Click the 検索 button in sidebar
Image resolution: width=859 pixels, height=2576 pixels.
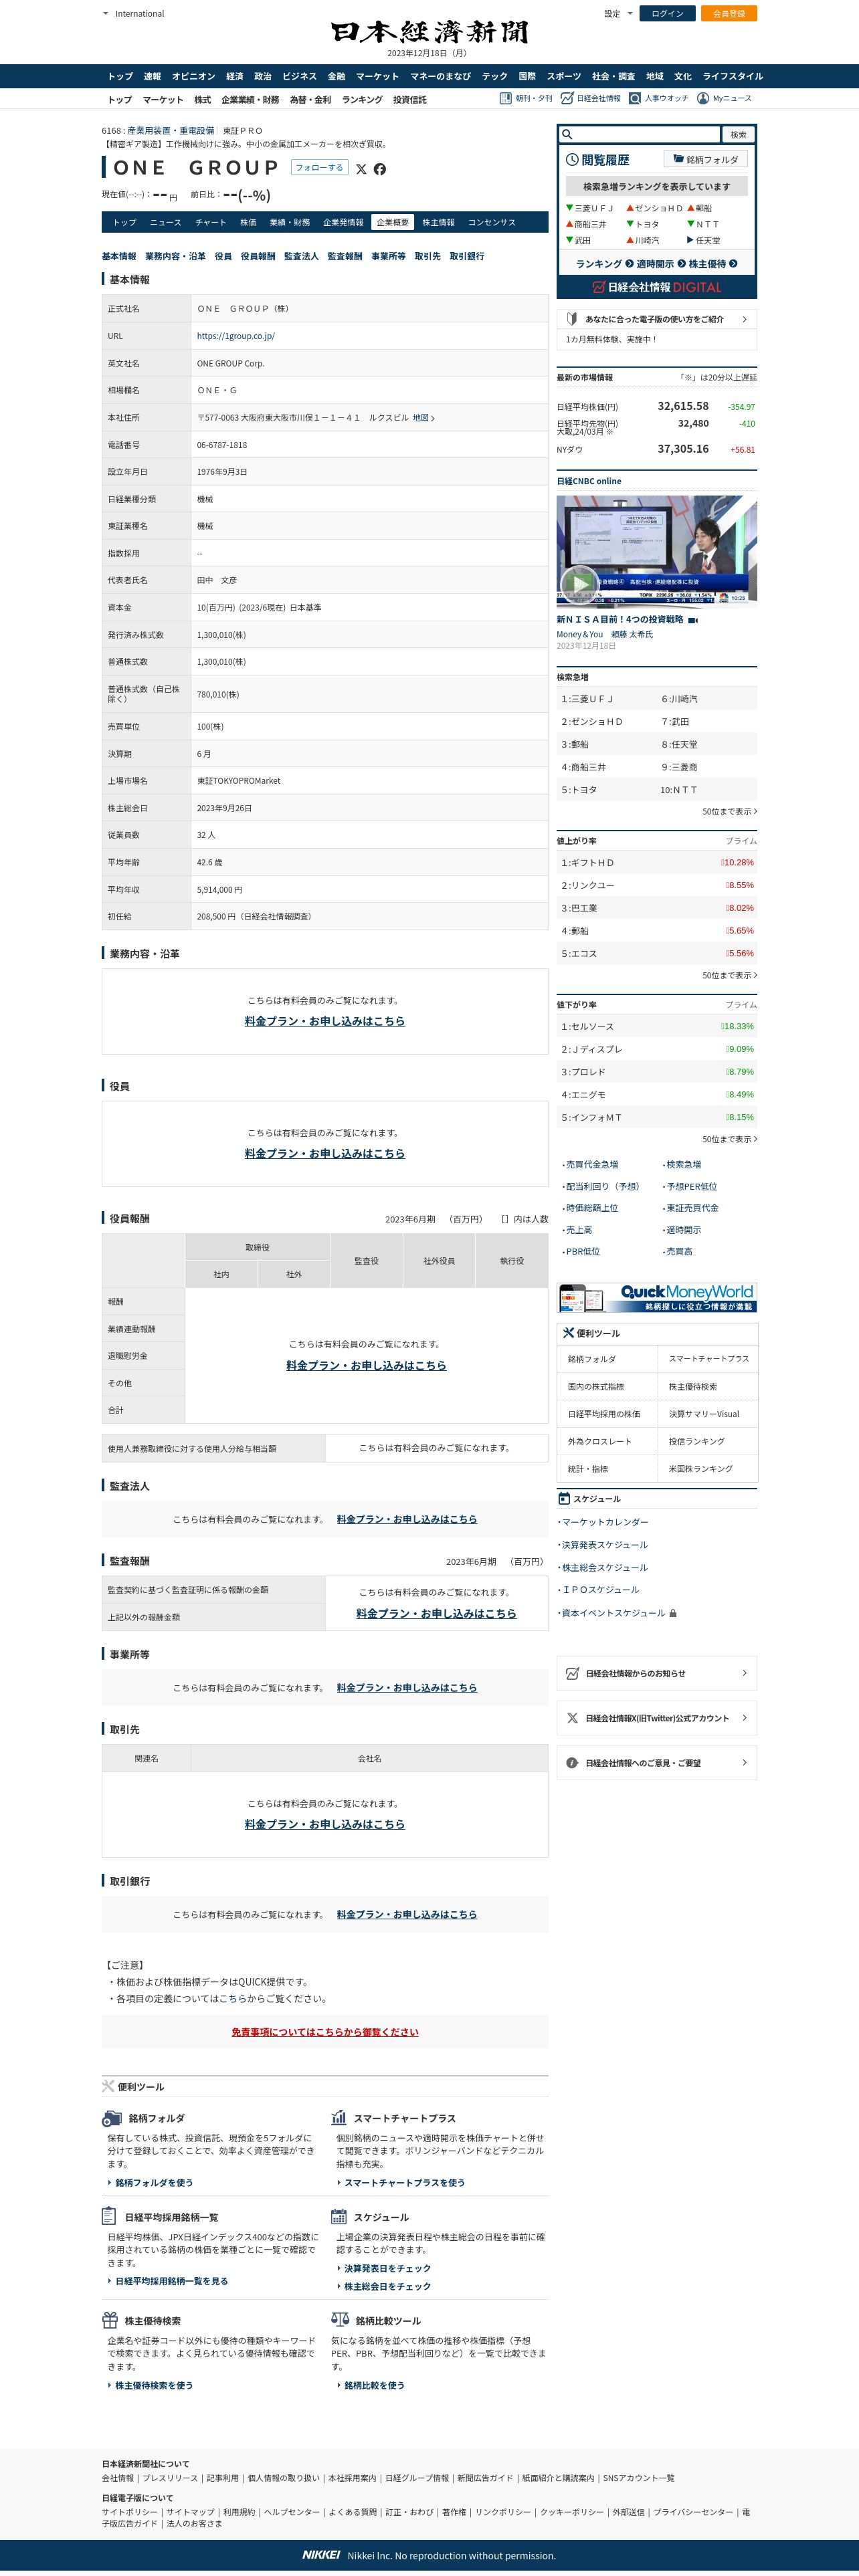[738, 134]
